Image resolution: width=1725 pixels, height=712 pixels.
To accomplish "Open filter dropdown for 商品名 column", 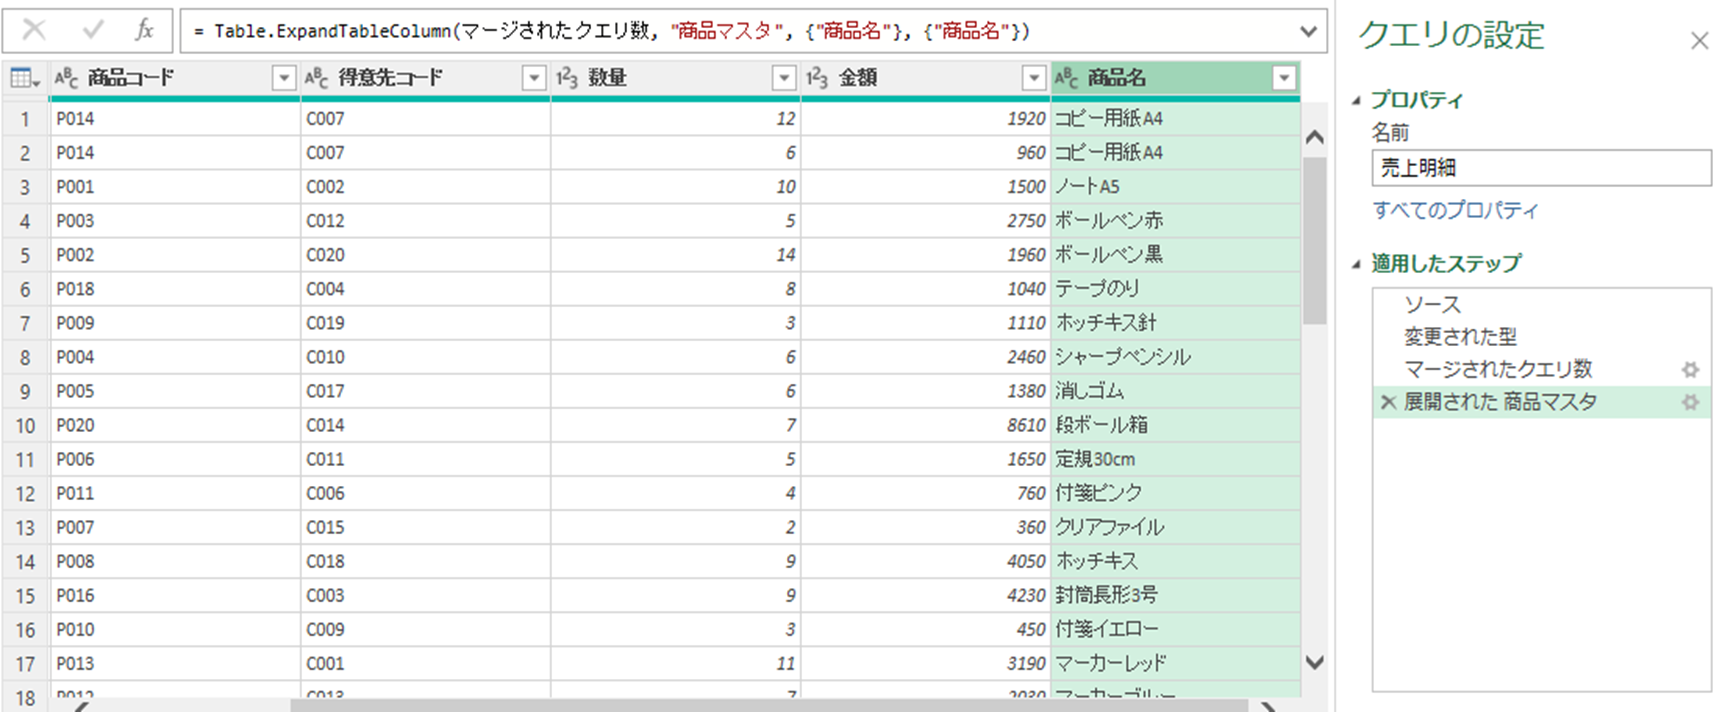I will (x=1284, y=78).
